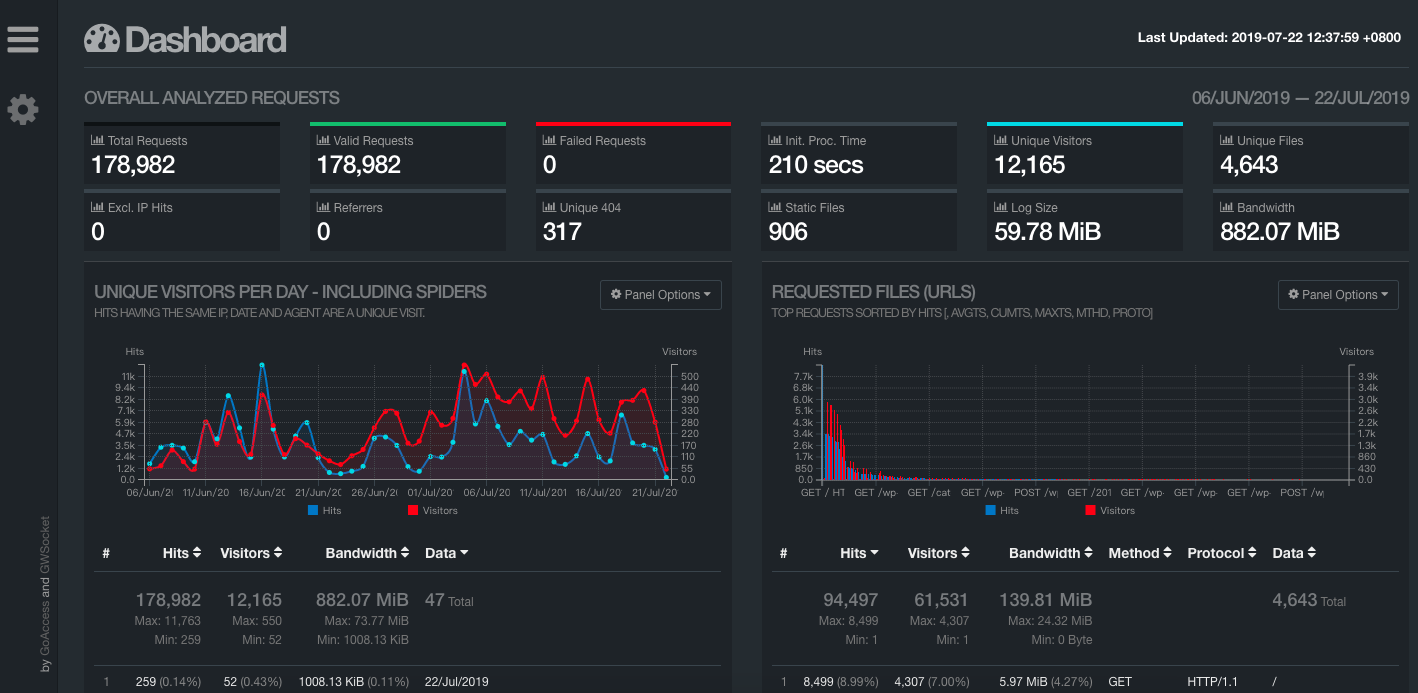Sort Unique Visitors table by Data column
This screenshot has height=693, width=1418.
tap(446, 553)
